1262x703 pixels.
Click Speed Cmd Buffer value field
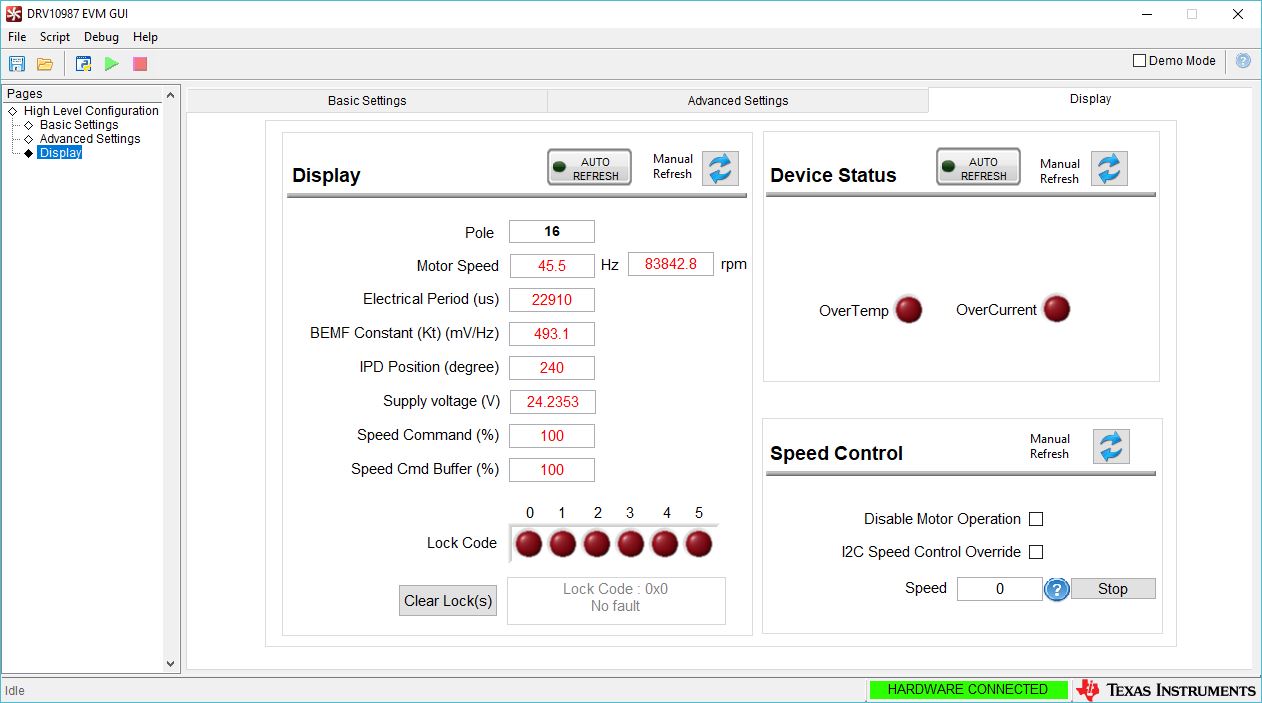point(552,470)
